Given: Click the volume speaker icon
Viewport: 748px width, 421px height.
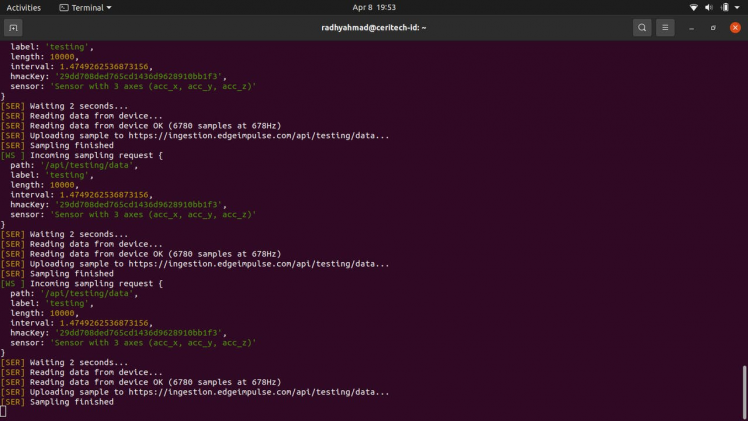Looking at the screenshot, I should (x=709, y=7).
